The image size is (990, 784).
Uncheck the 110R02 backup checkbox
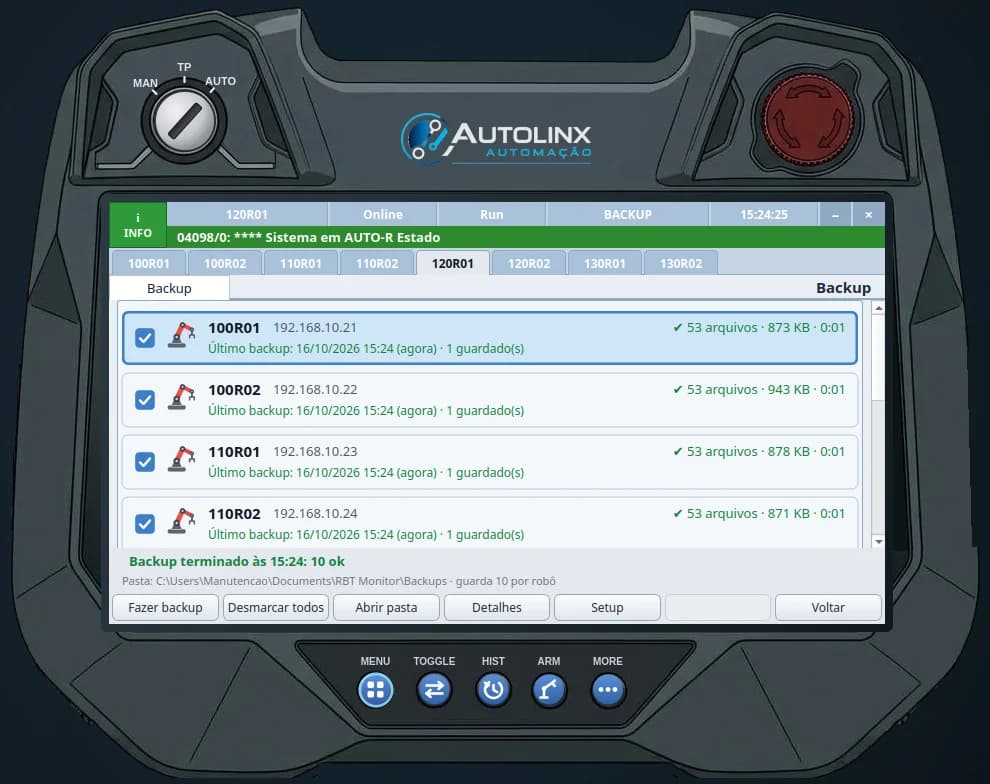[145, 523]
